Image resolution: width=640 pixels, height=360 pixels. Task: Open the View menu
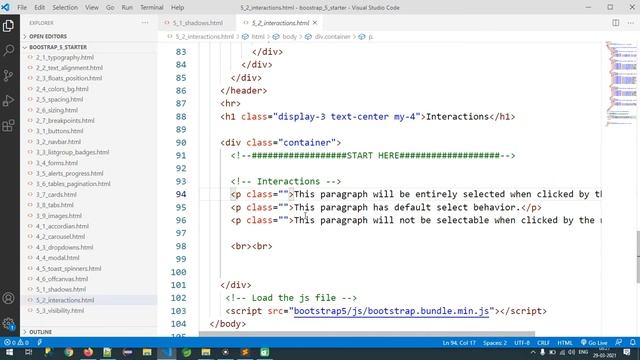pos(92,7)
